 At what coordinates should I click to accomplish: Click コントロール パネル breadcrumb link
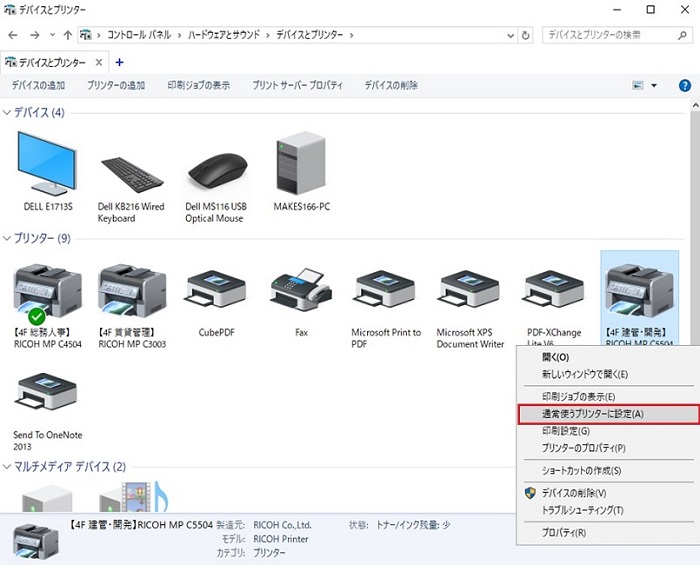point(139,35)
